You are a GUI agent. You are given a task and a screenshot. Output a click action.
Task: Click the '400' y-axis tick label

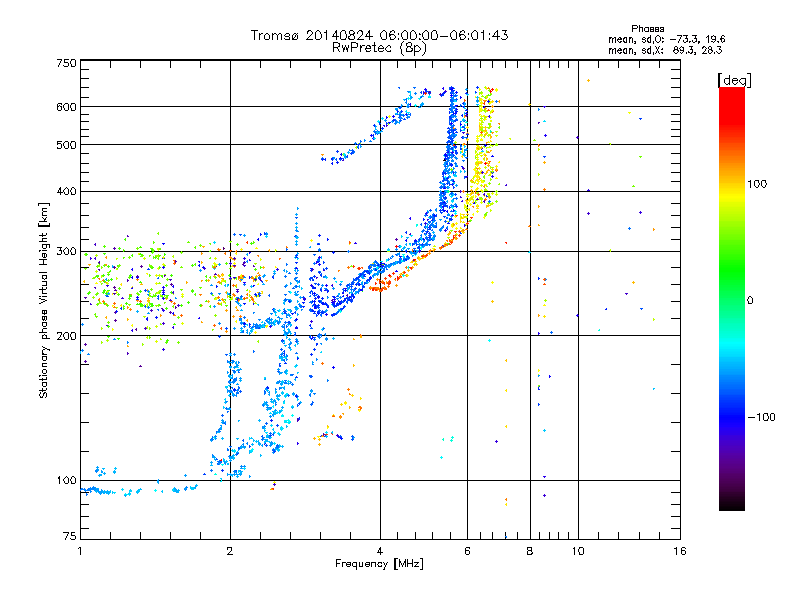(66, 192)
